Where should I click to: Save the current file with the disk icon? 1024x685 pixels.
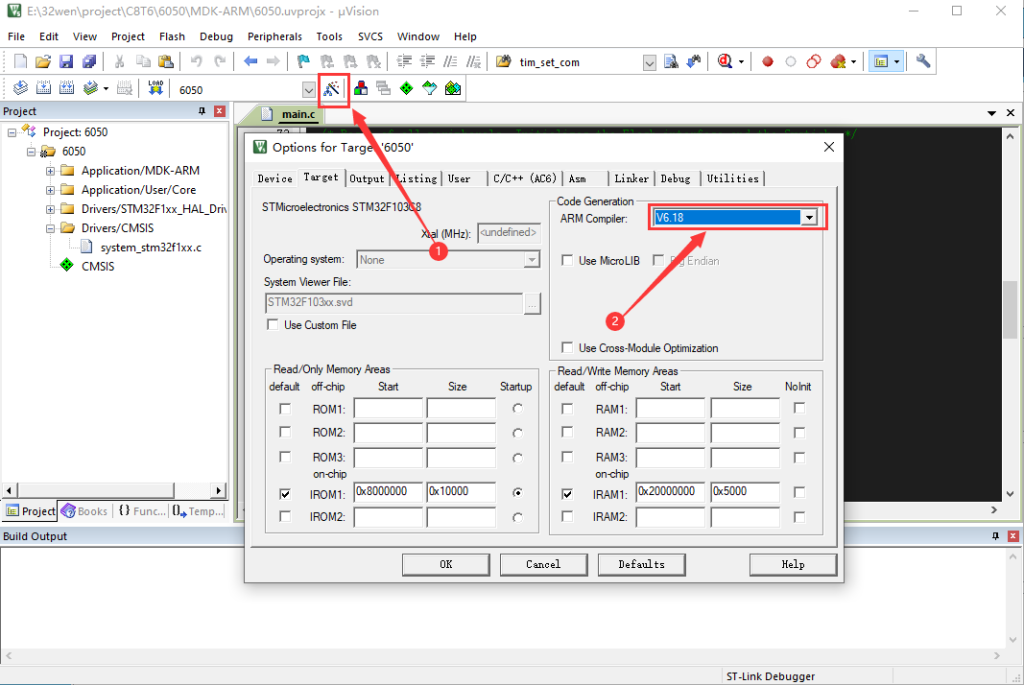(66, 61)
